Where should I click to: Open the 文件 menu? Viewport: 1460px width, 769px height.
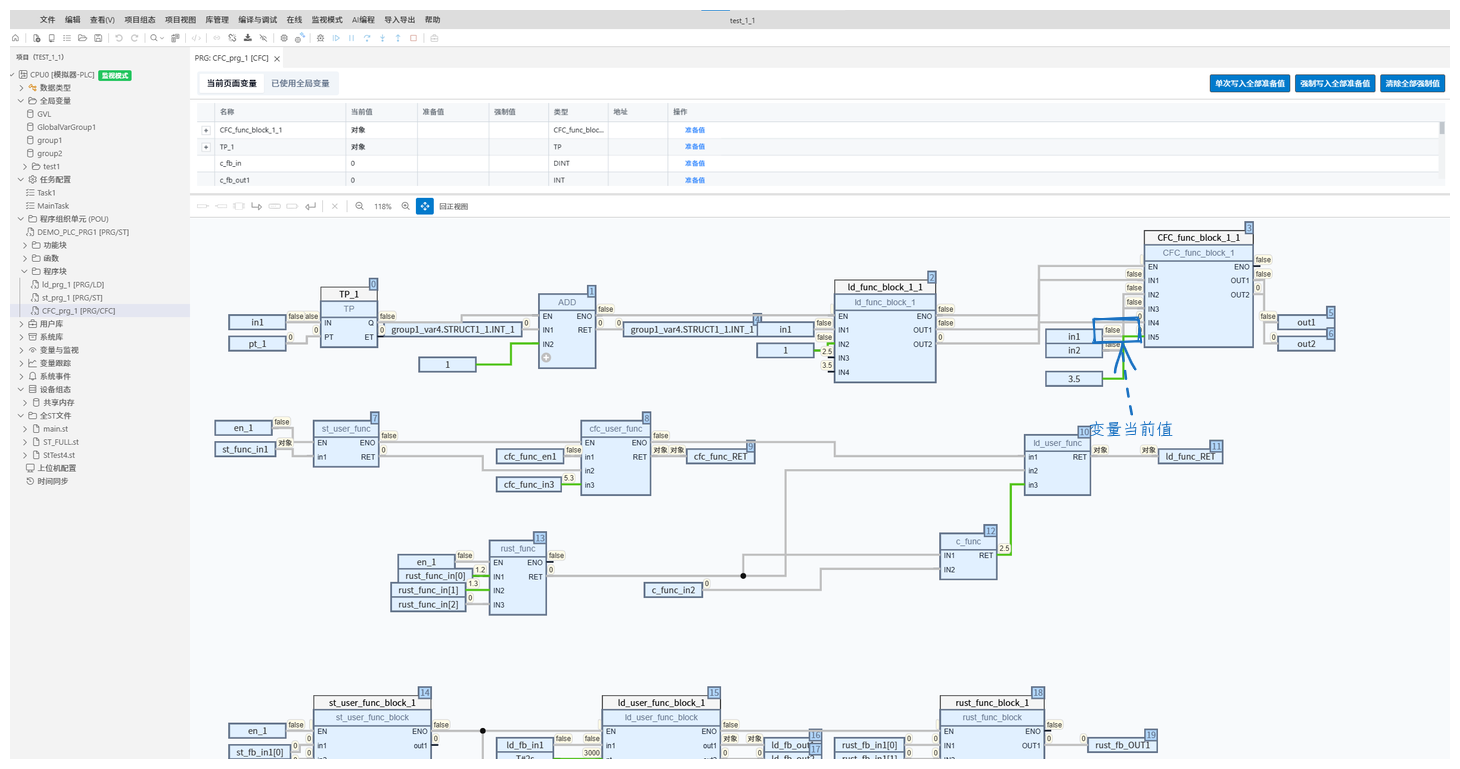click(x=48, y=20)
